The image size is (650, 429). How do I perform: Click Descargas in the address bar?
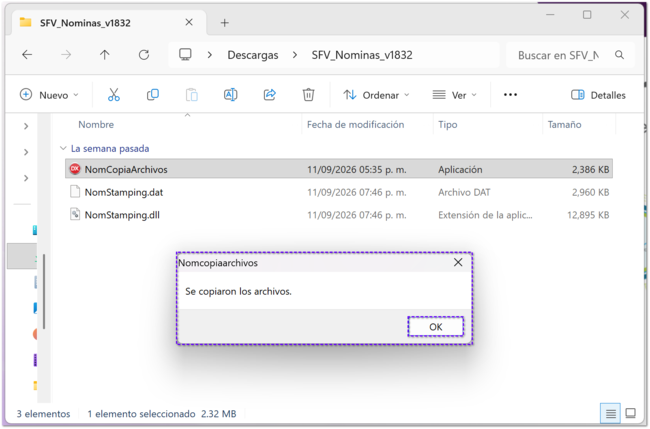click(x=253, y=55)
